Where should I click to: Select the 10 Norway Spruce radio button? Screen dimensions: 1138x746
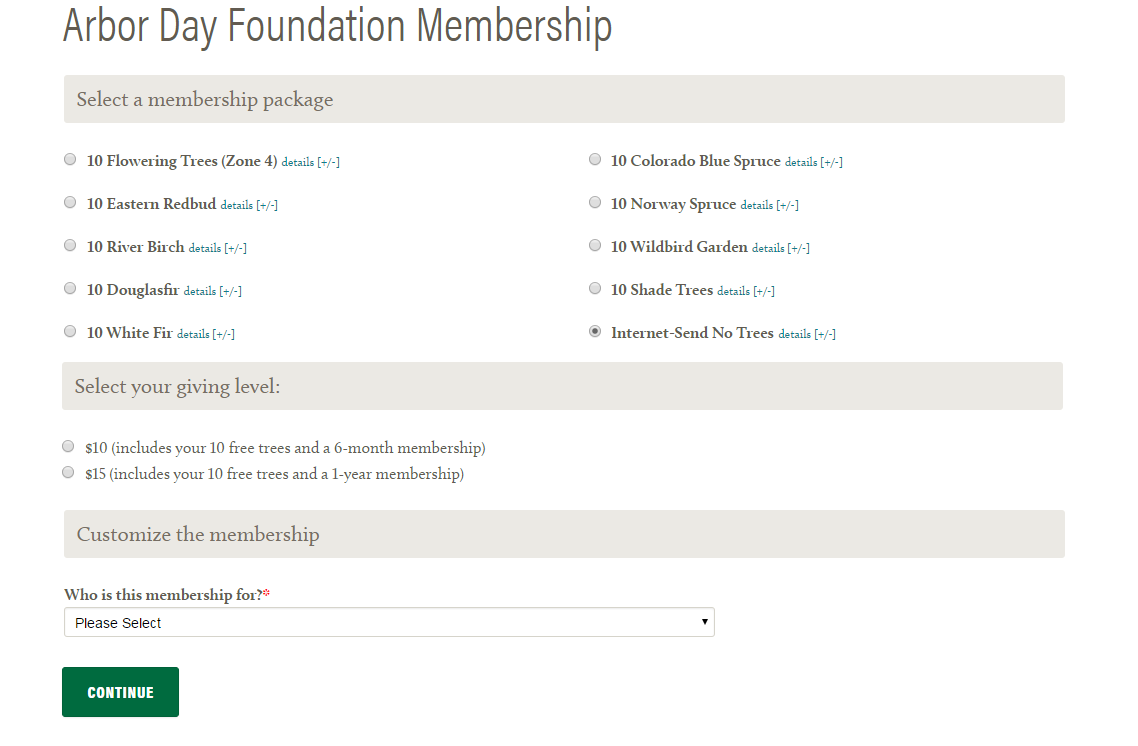point(594,202)
